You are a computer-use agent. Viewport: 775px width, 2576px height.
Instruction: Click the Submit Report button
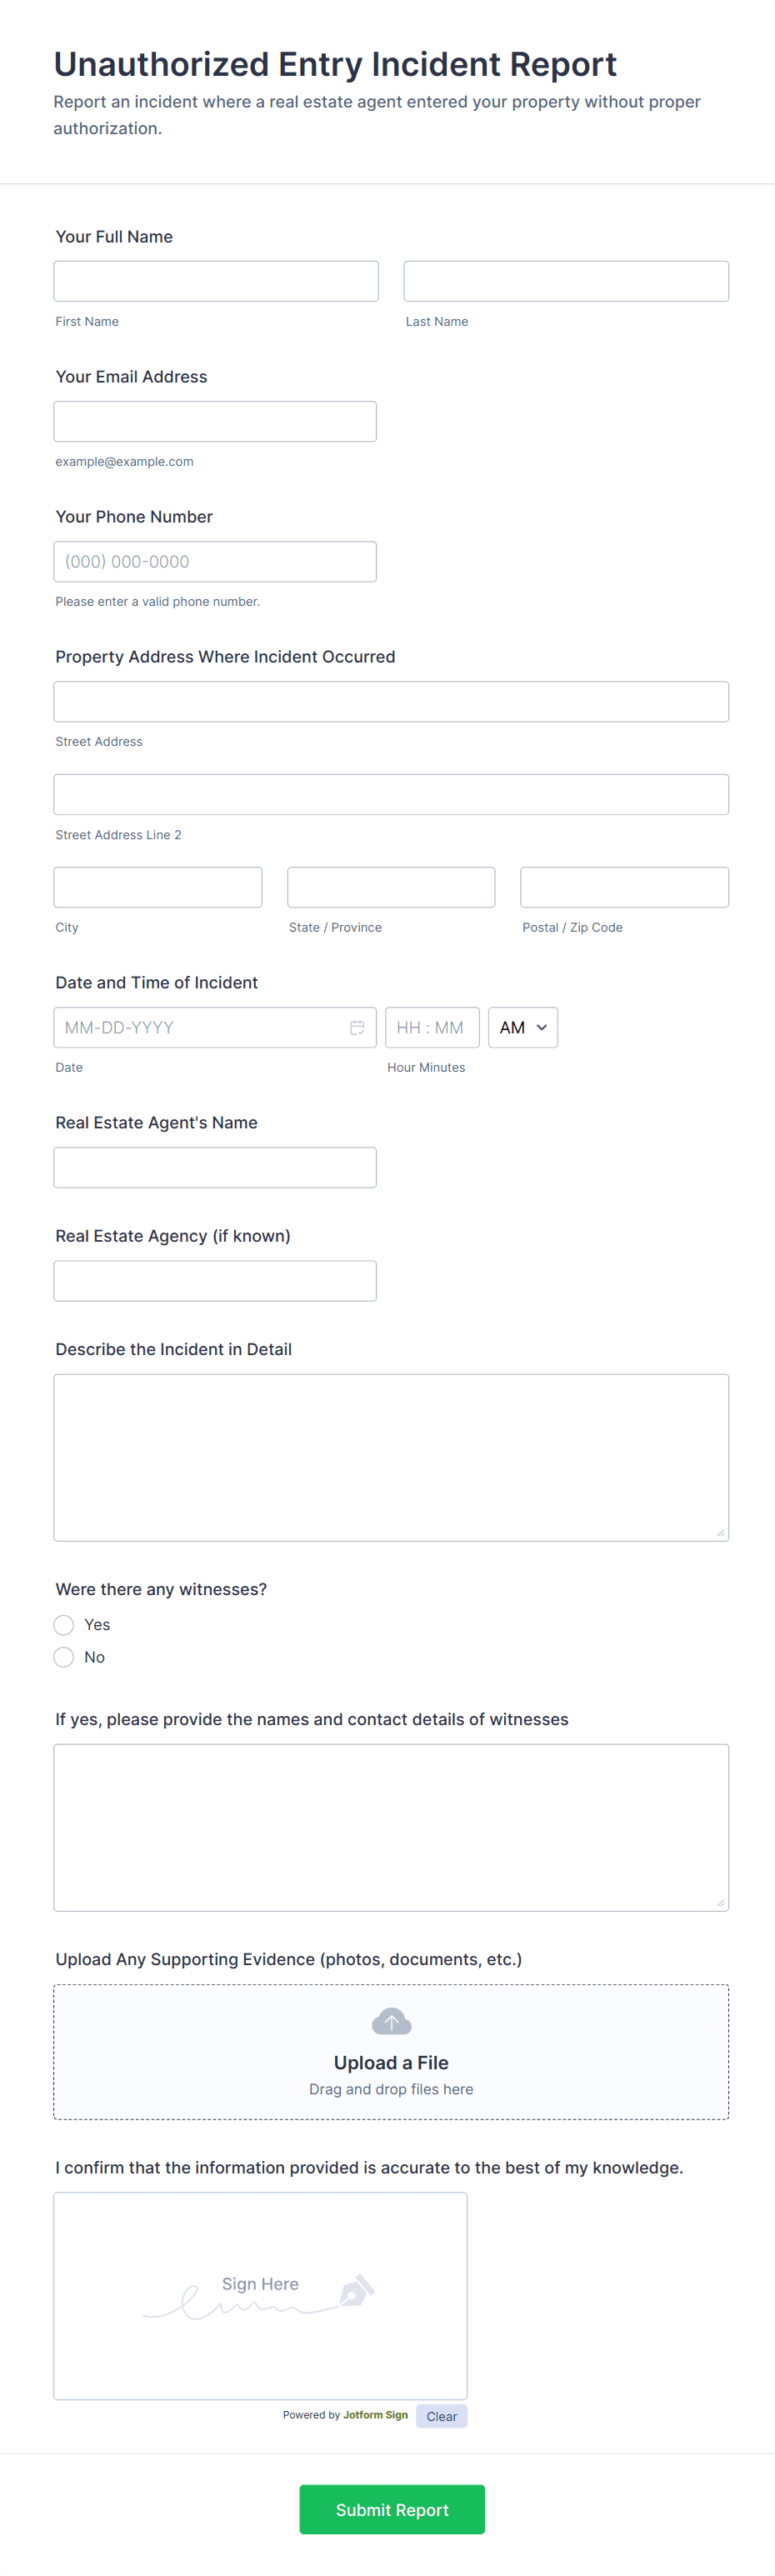pos(392,2509)
